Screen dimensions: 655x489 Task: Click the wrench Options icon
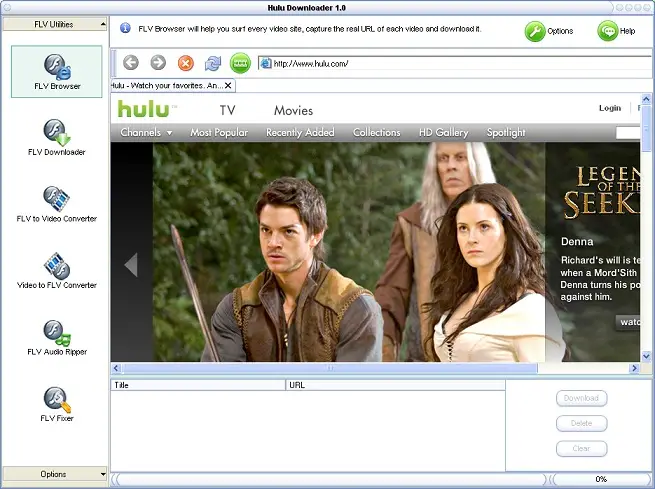point(535,31)
